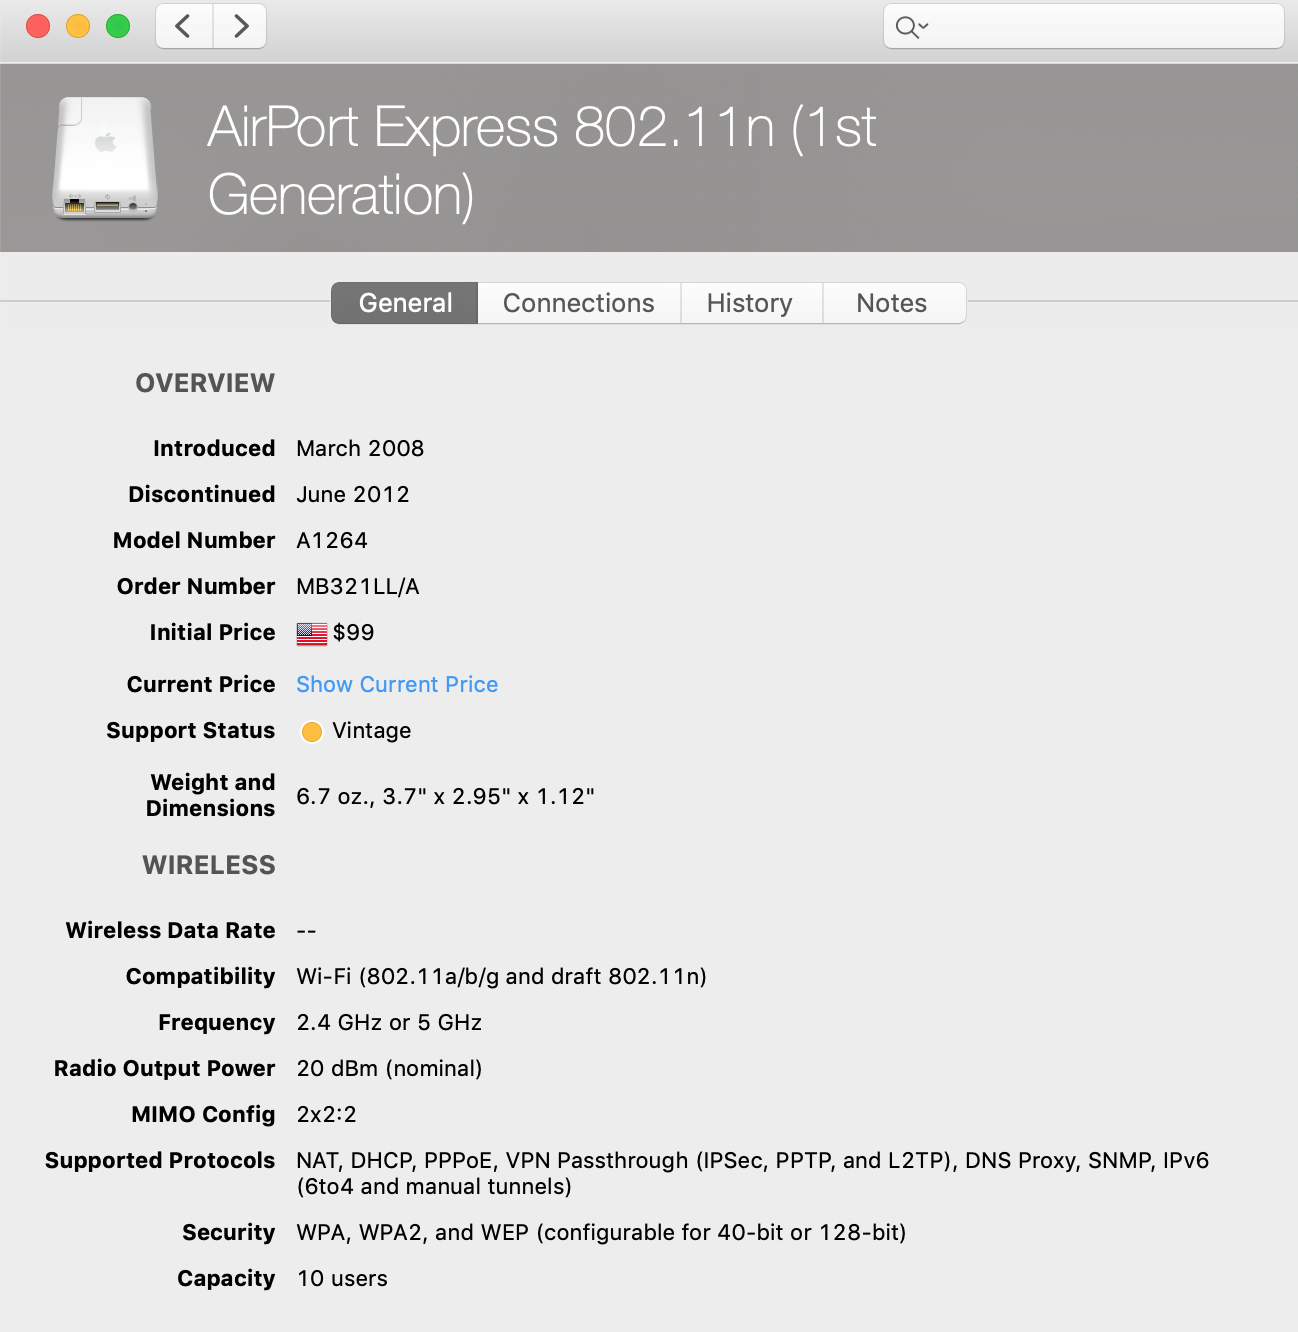The image size is (1298, 1332).
Task: Open the Notes tab
Action: click(891, 303)
